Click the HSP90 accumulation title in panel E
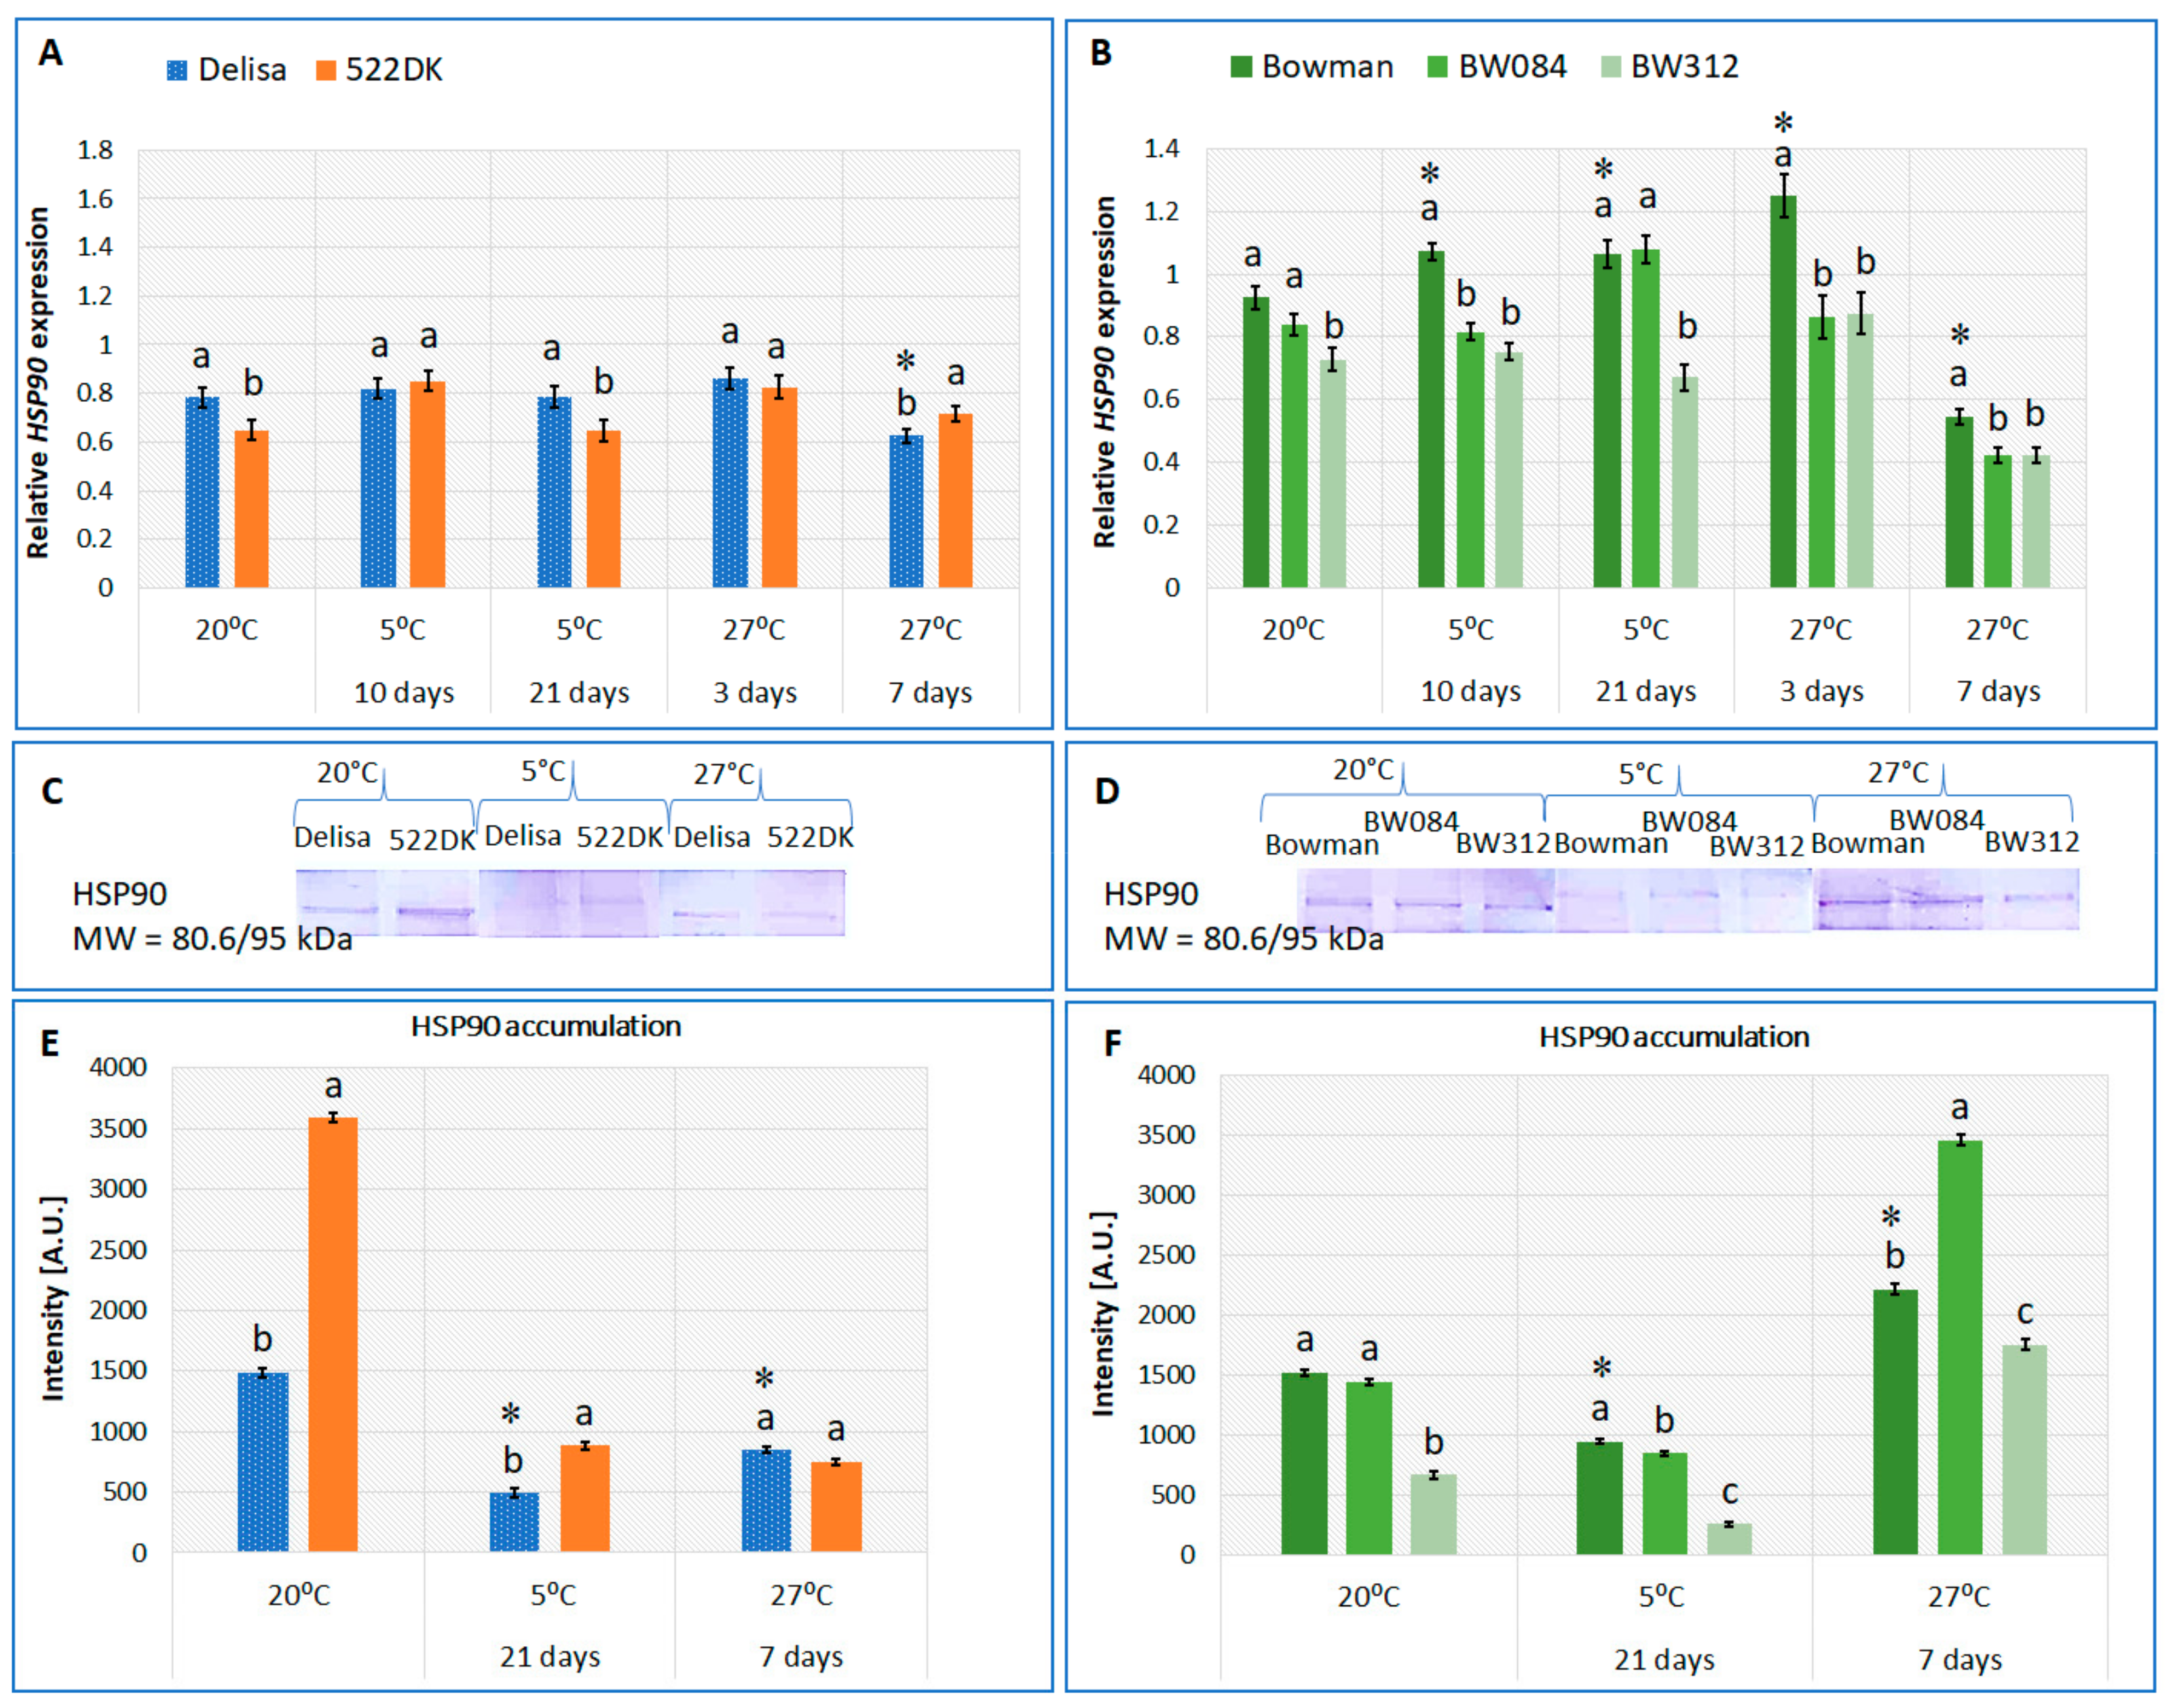Screen dimensions: 2175x1708 [546, 1027]
